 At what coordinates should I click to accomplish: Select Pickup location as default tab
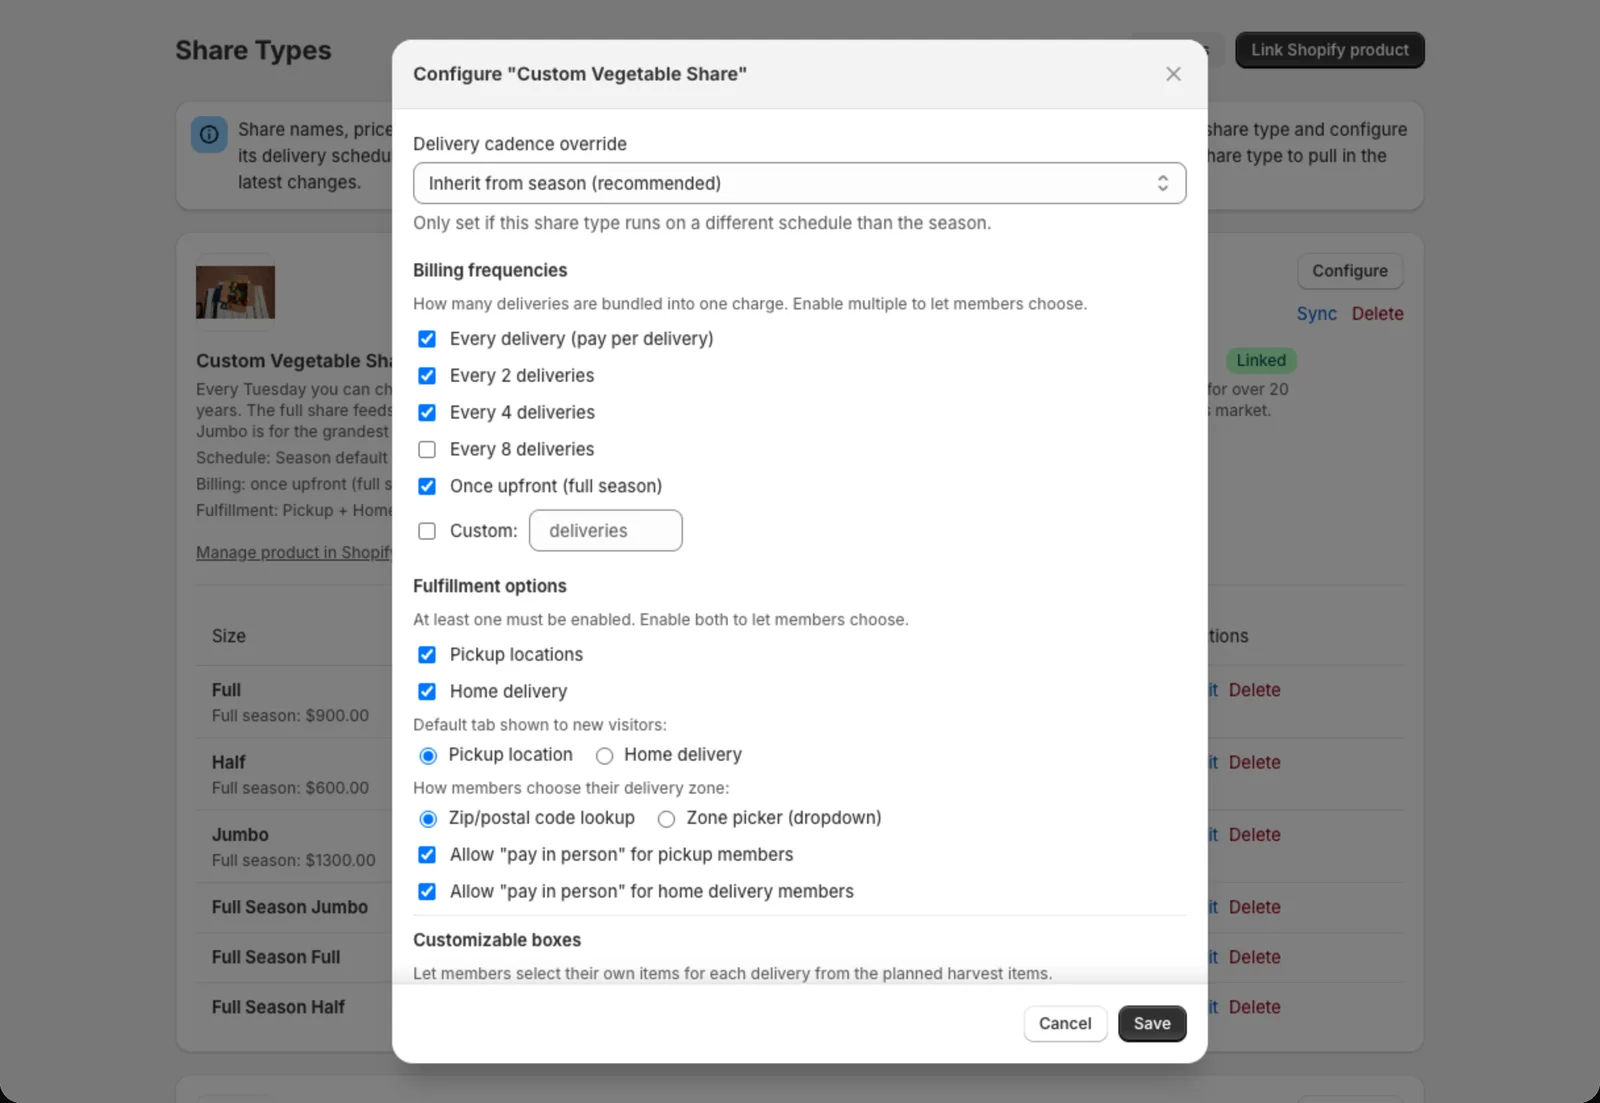pyautogui.click(x=428, y=756)
